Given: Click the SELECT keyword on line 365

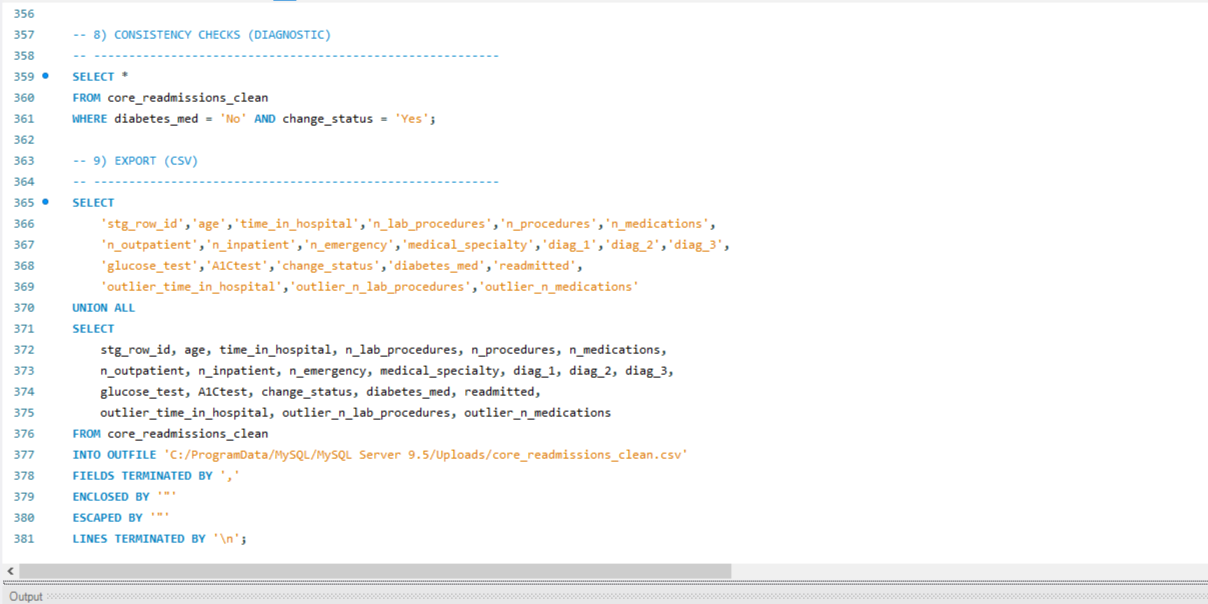Looking at the screenshot, I should (x=93, y=202).
